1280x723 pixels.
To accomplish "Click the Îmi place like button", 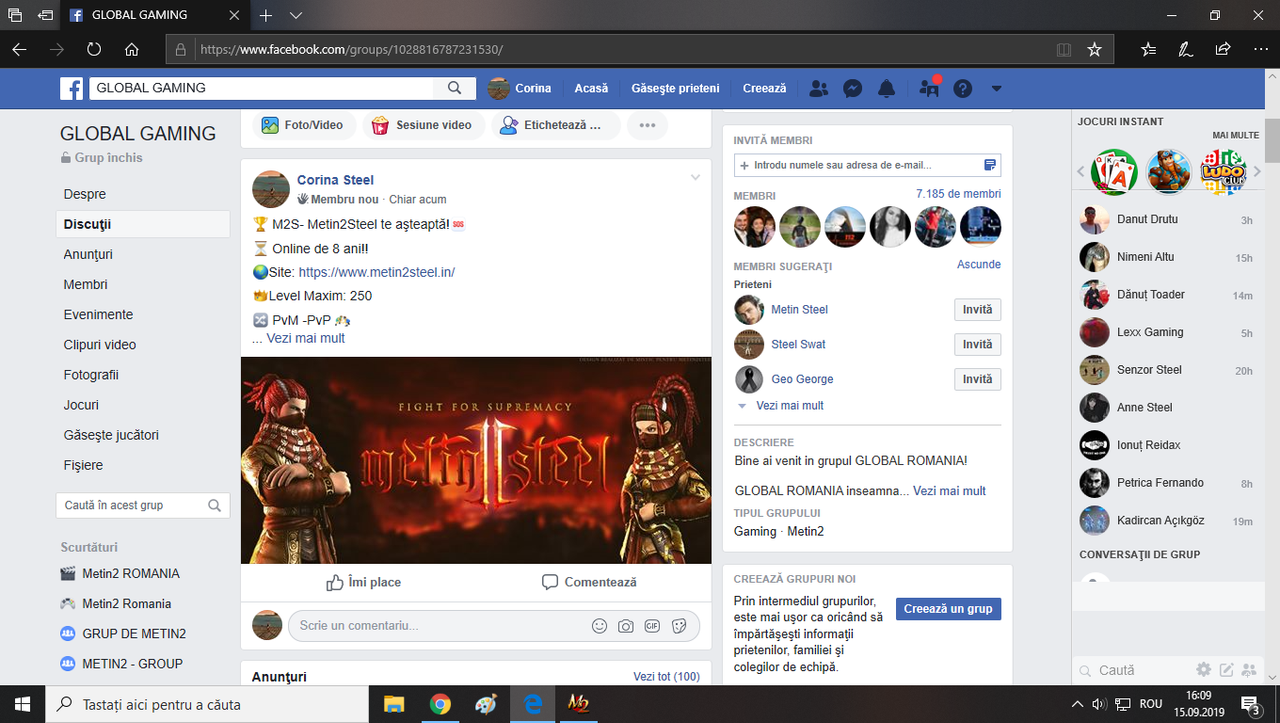I will pos(363,582).
